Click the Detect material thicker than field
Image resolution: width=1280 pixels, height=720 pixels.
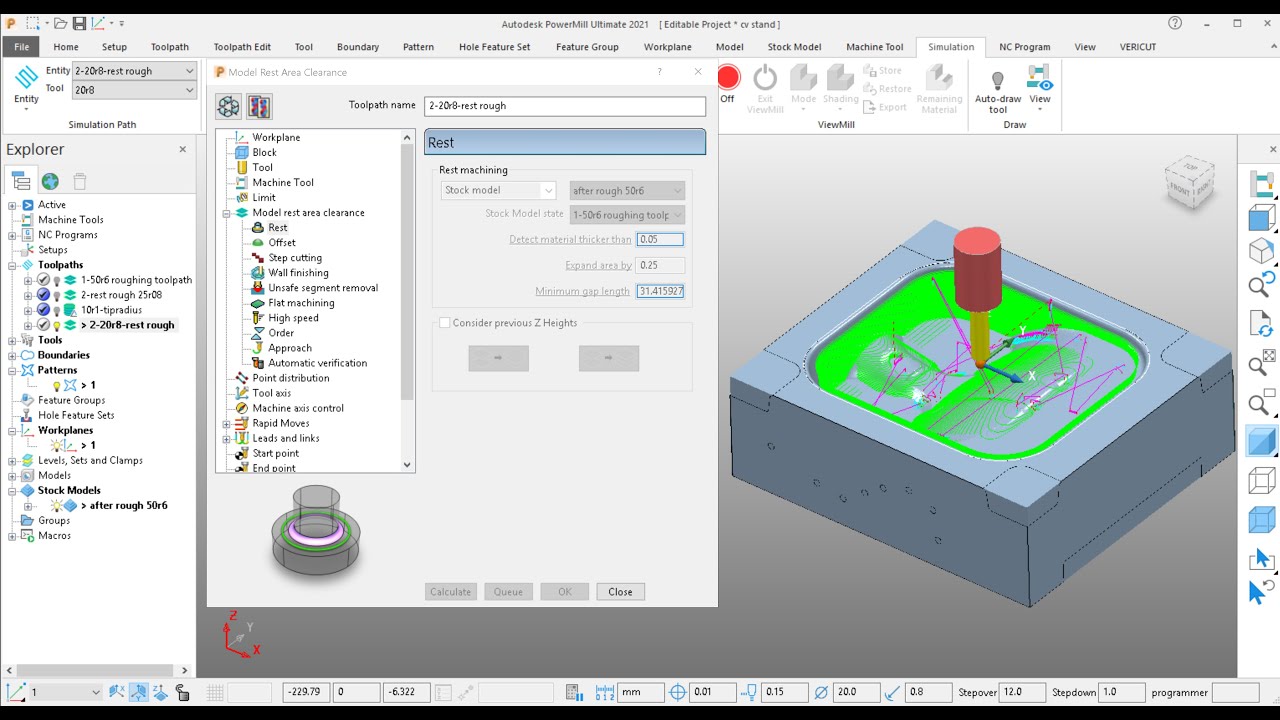[x=660, y=240]
